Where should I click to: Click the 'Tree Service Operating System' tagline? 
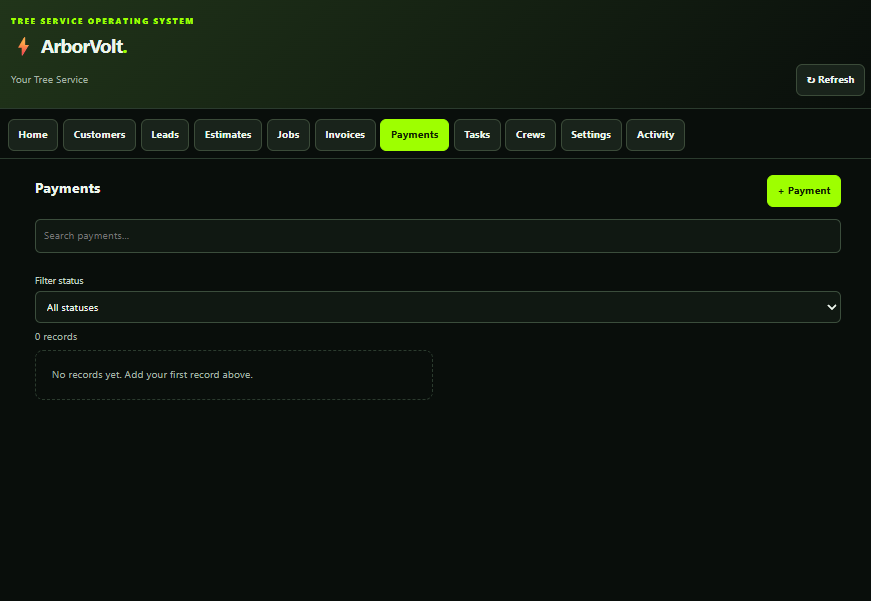pos(102,21)
